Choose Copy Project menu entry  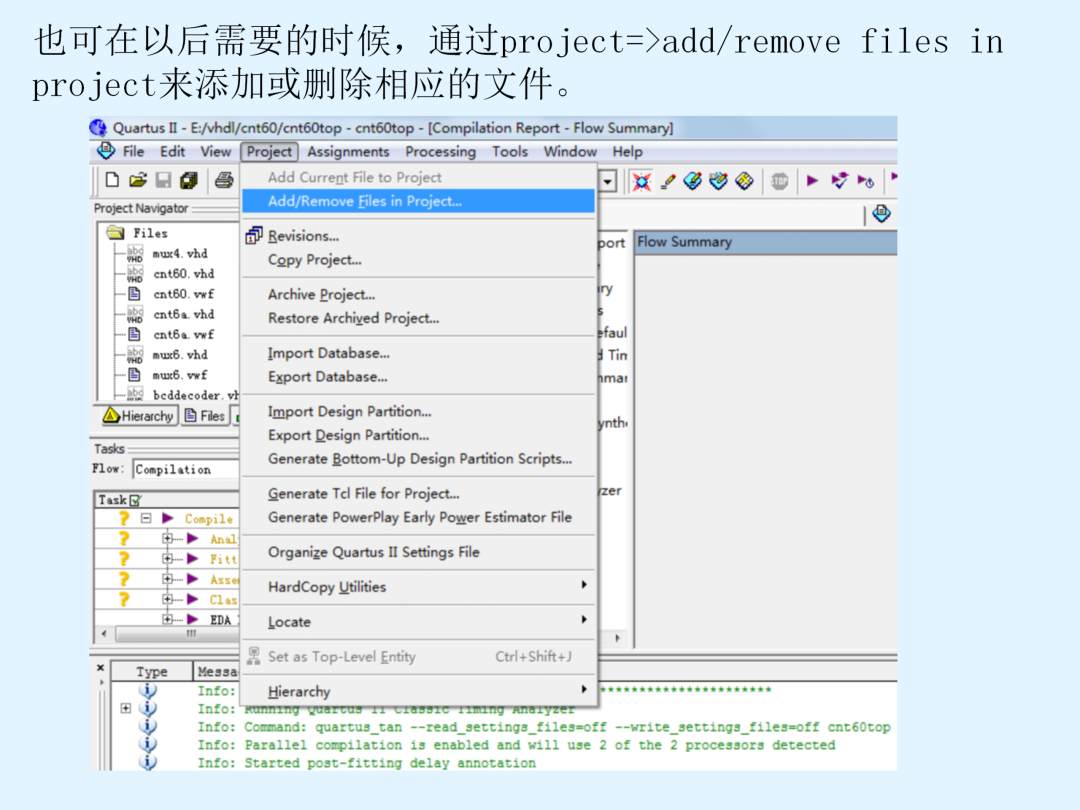pos(418,260)
